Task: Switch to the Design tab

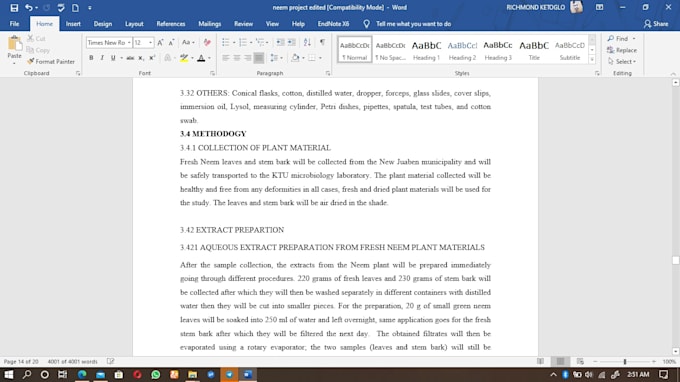Action: (x=103, y=24)
